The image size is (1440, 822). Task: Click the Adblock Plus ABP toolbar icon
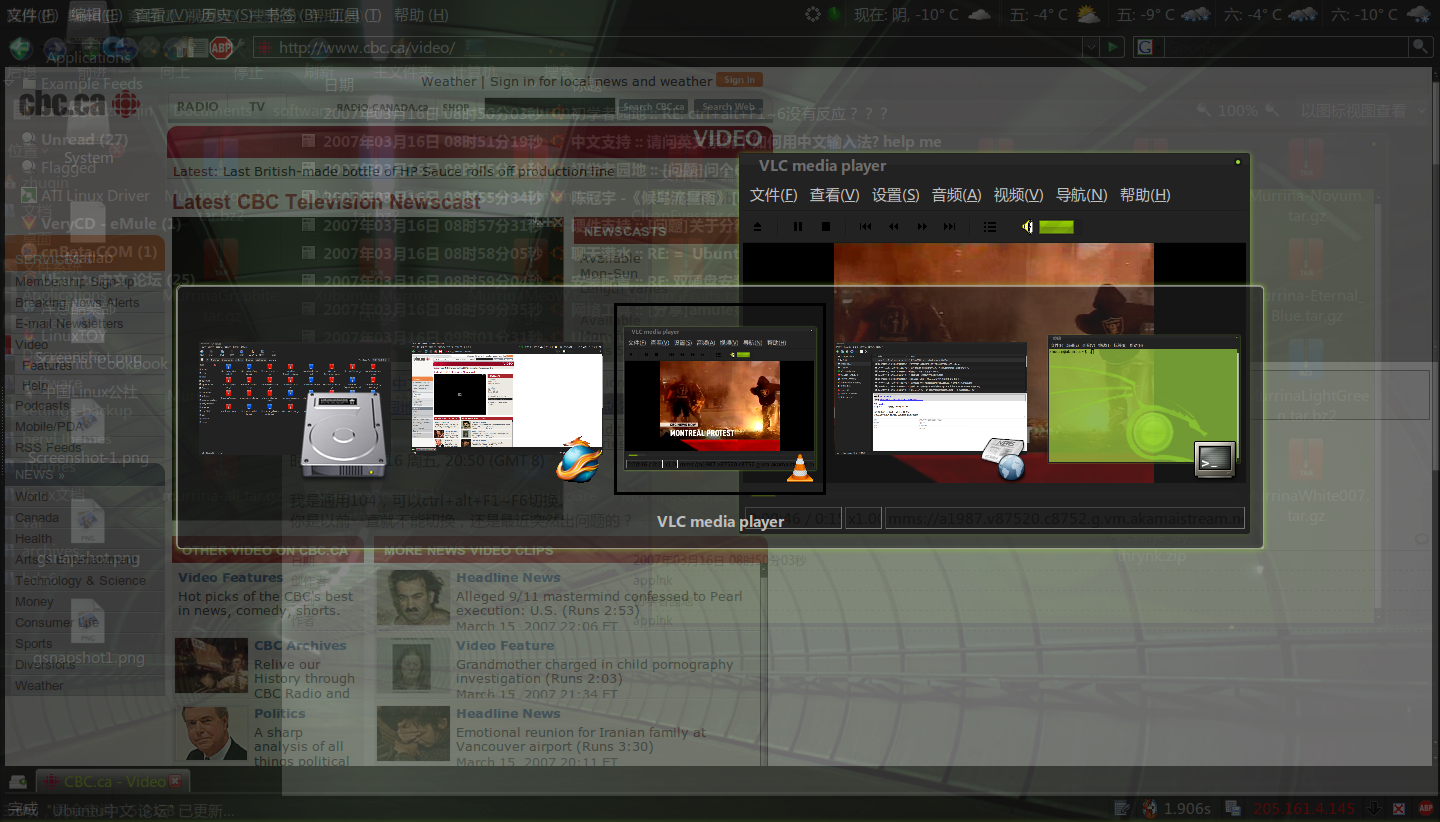coord(222,47)
